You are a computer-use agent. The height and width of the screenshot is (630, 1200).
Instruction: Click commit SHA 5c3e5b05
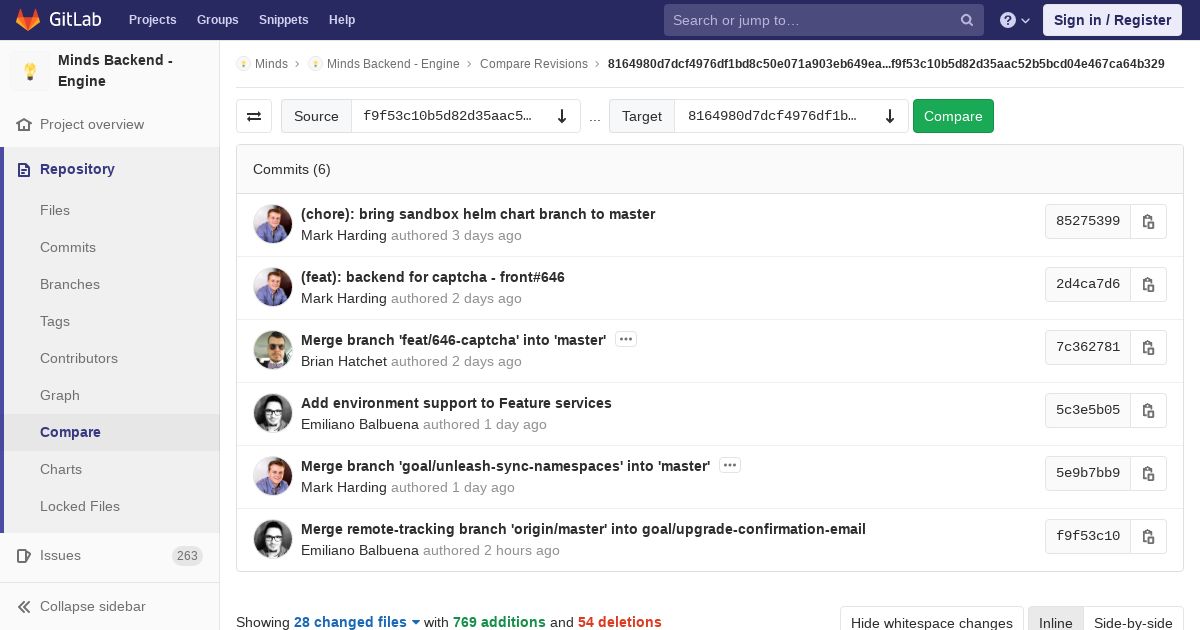[1088, 410]
